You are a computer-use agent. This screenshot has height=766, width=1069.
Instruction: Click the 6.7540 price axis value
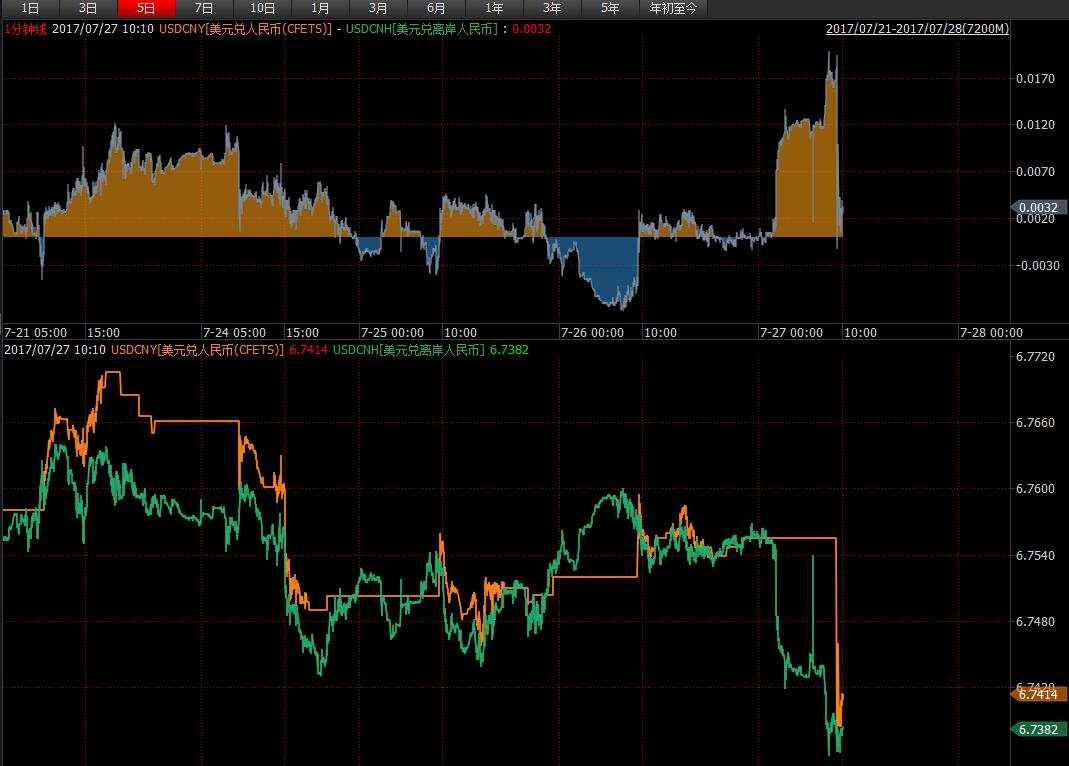(x=1035, y=555)
